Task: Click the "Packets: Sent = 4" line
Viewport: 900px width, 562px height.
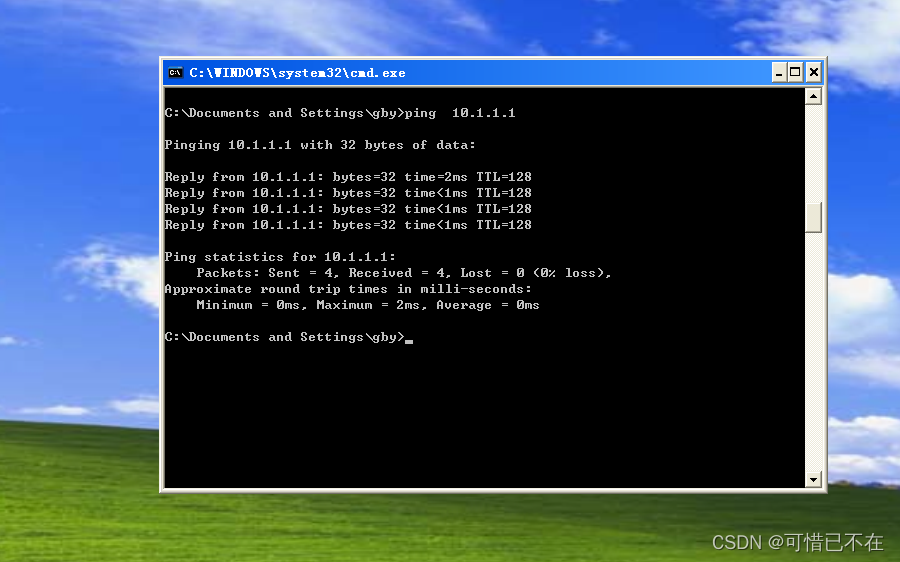Action: [404, 273]
